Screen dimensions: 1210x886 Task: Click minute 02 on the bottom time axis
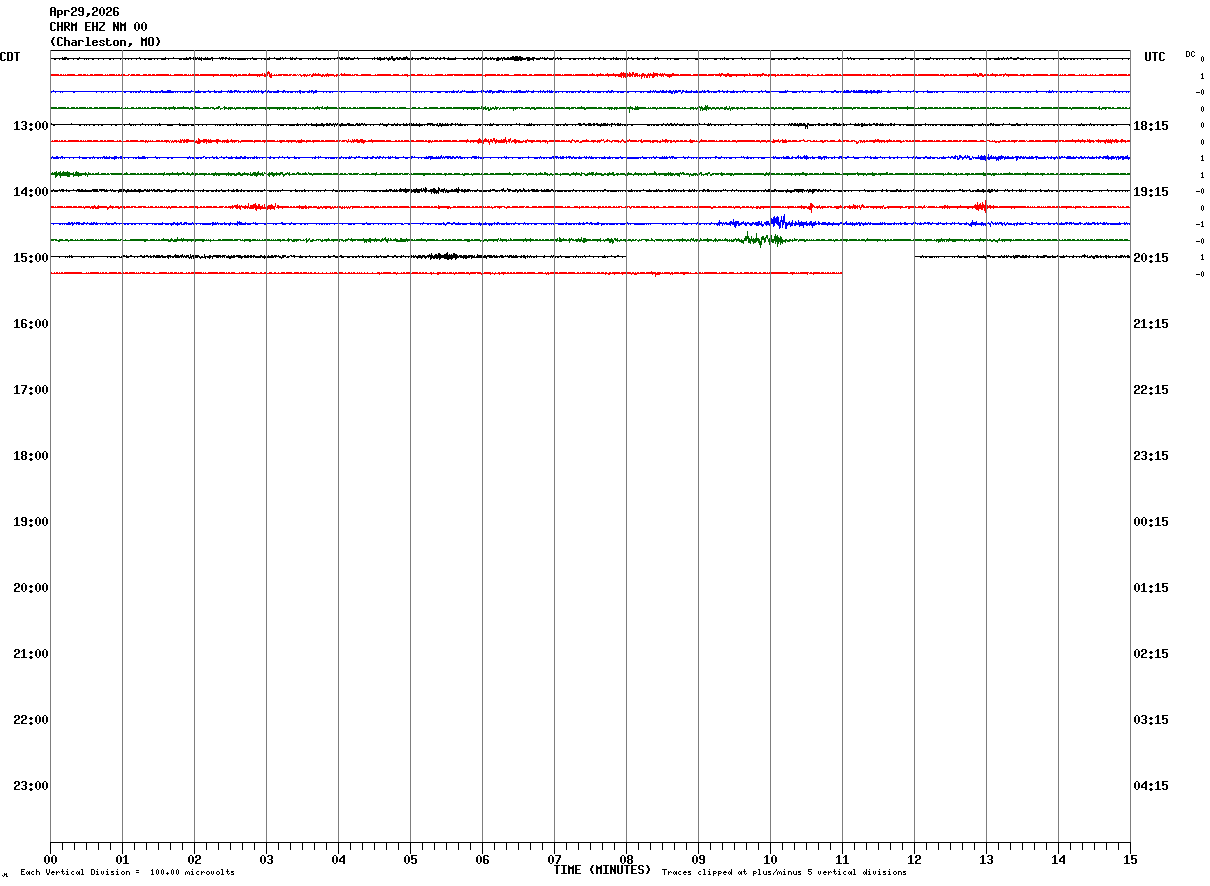[x=194, y=859]
